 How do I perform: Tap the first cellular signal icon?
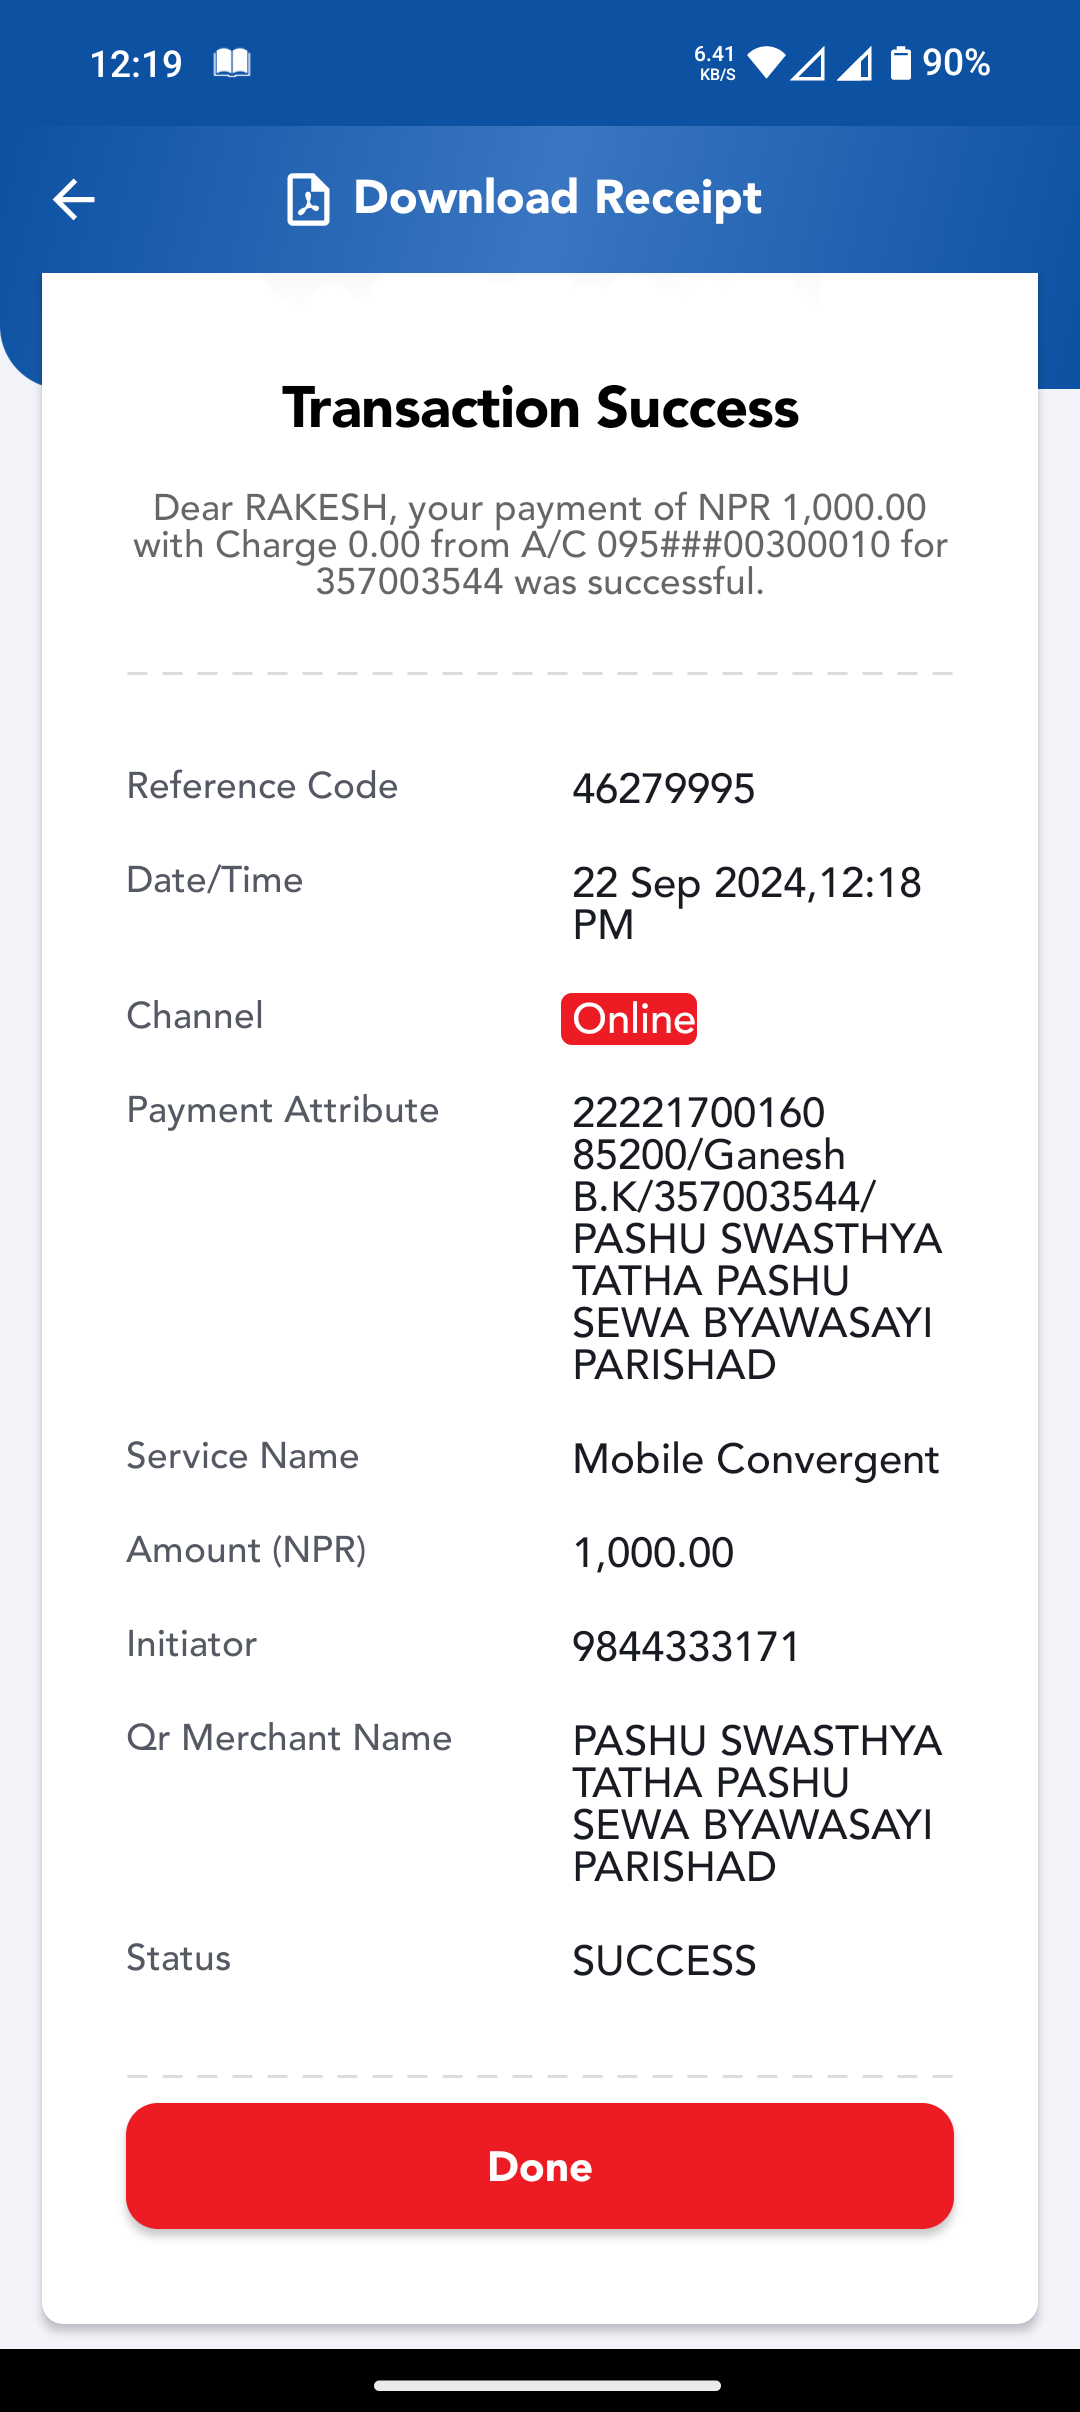pos(808,64)
